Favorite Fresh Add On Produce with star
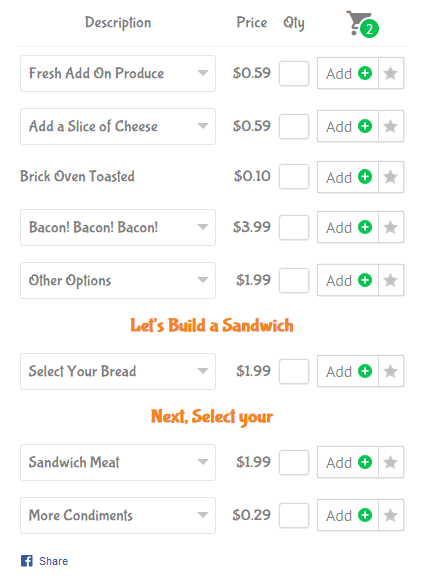Viewport: 429px width, 584px height. click(x=391, y=73)
